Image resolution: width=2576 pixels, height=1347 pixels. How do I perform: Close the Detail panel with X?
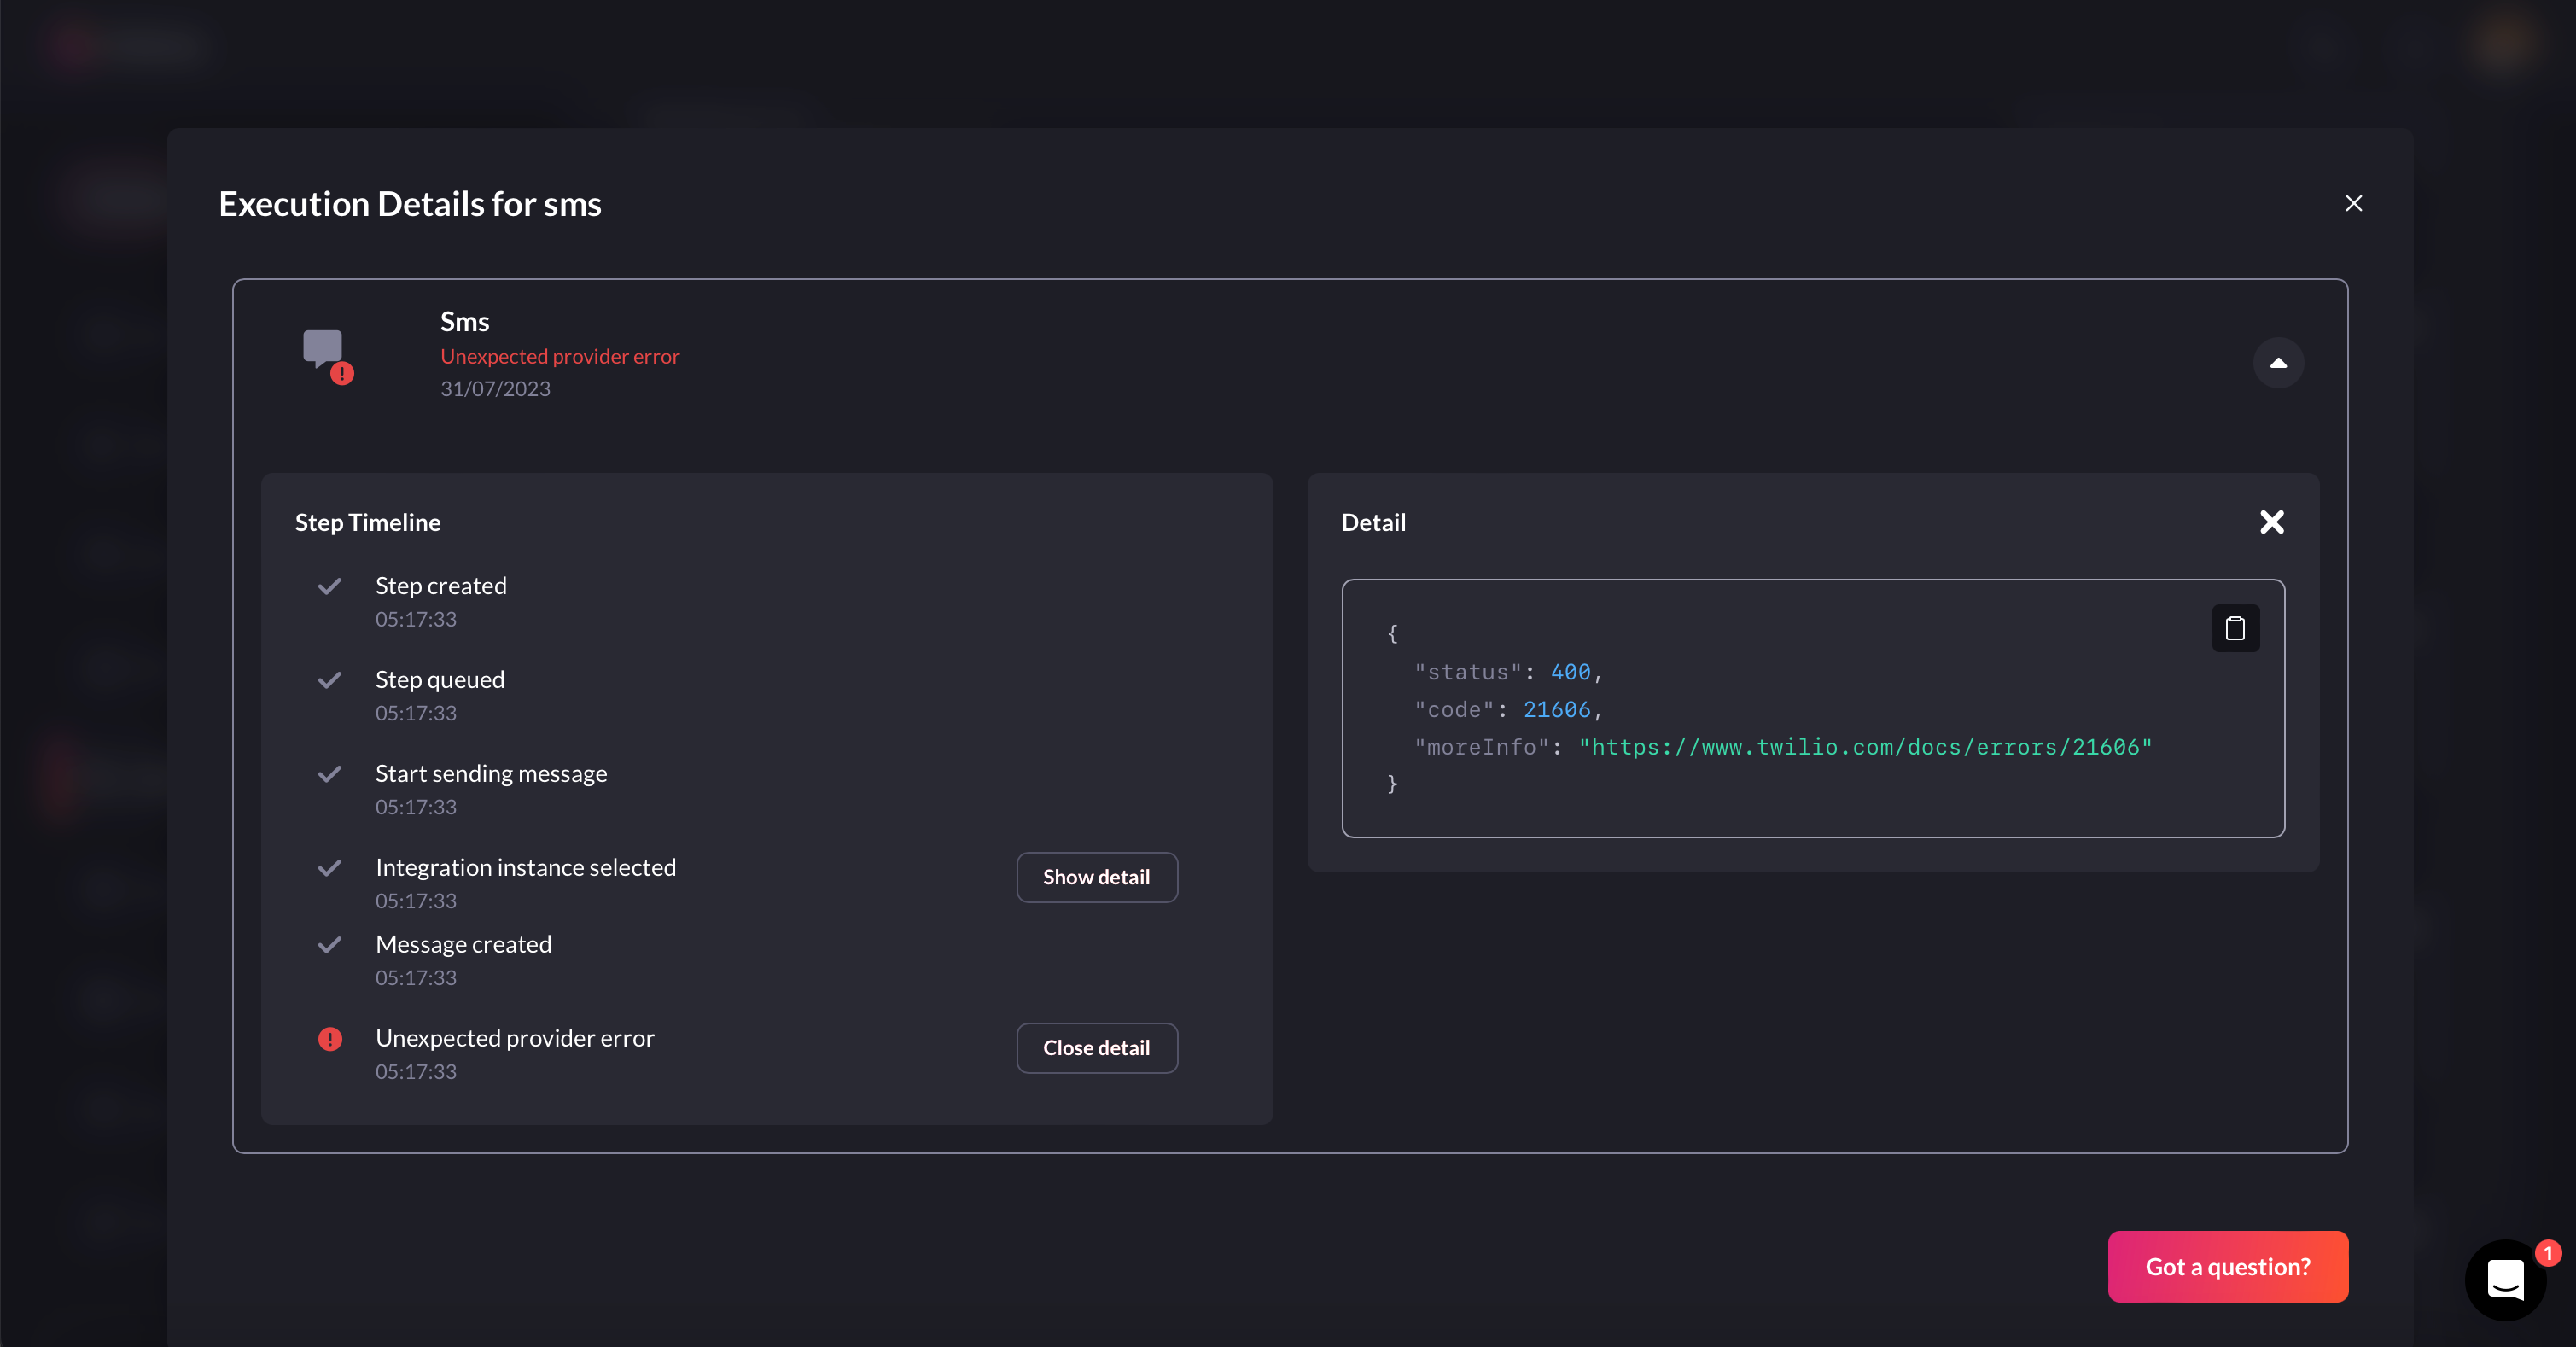(x=2271, y=522)
